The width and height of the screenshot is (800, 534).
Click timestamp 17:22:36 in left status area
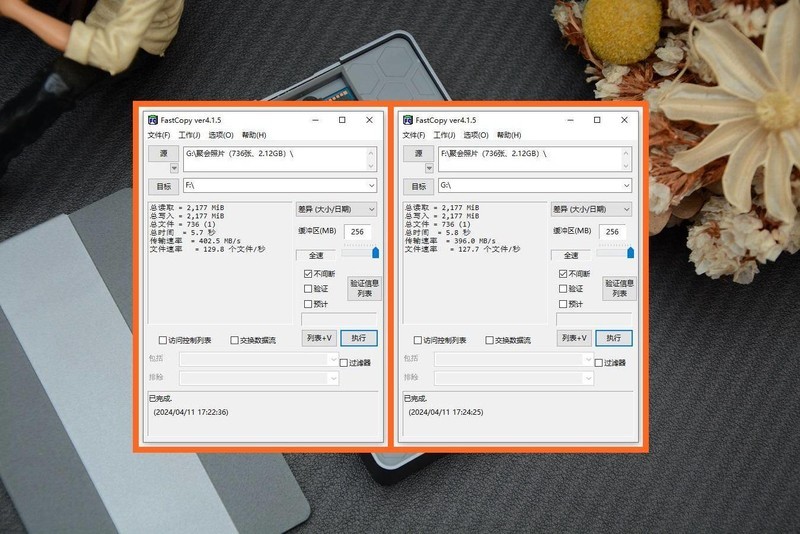[191, 412]
